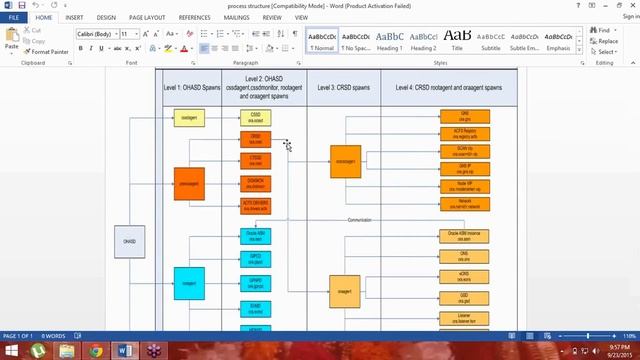640x360 pixels.
Task: Align text right
Action: pyautogui.click(x=225, y=49)
